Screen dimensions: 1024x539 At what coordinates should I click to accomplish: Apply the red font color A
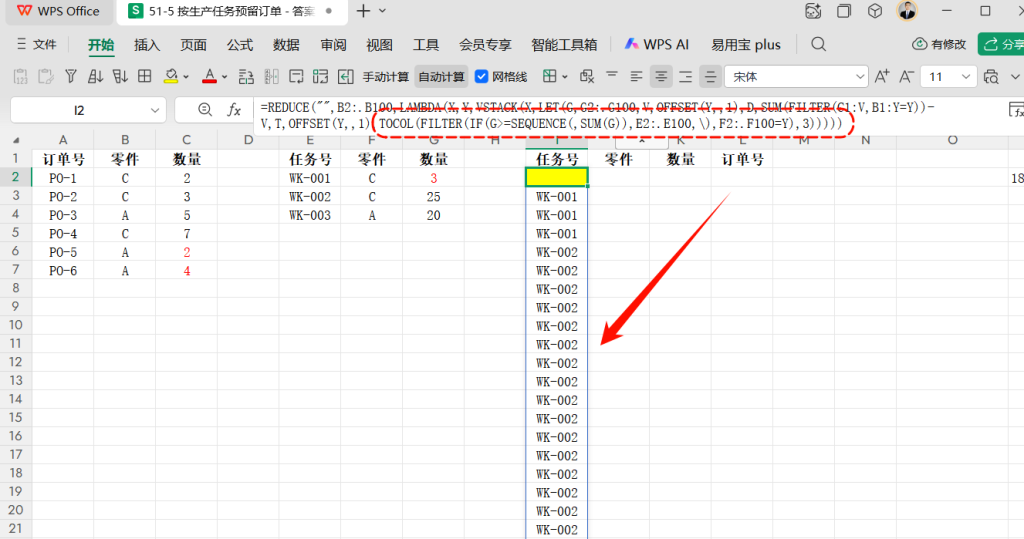[x=209, y=76]
